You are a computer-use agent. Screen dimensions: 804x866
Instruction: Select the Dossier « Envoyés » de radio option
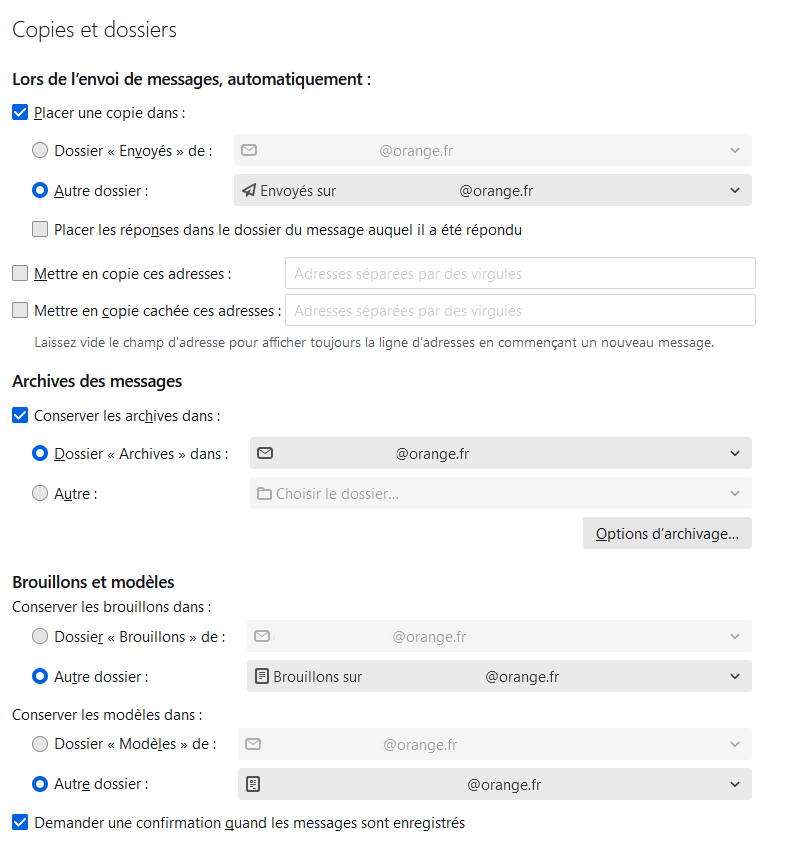(x=40, y=150)
